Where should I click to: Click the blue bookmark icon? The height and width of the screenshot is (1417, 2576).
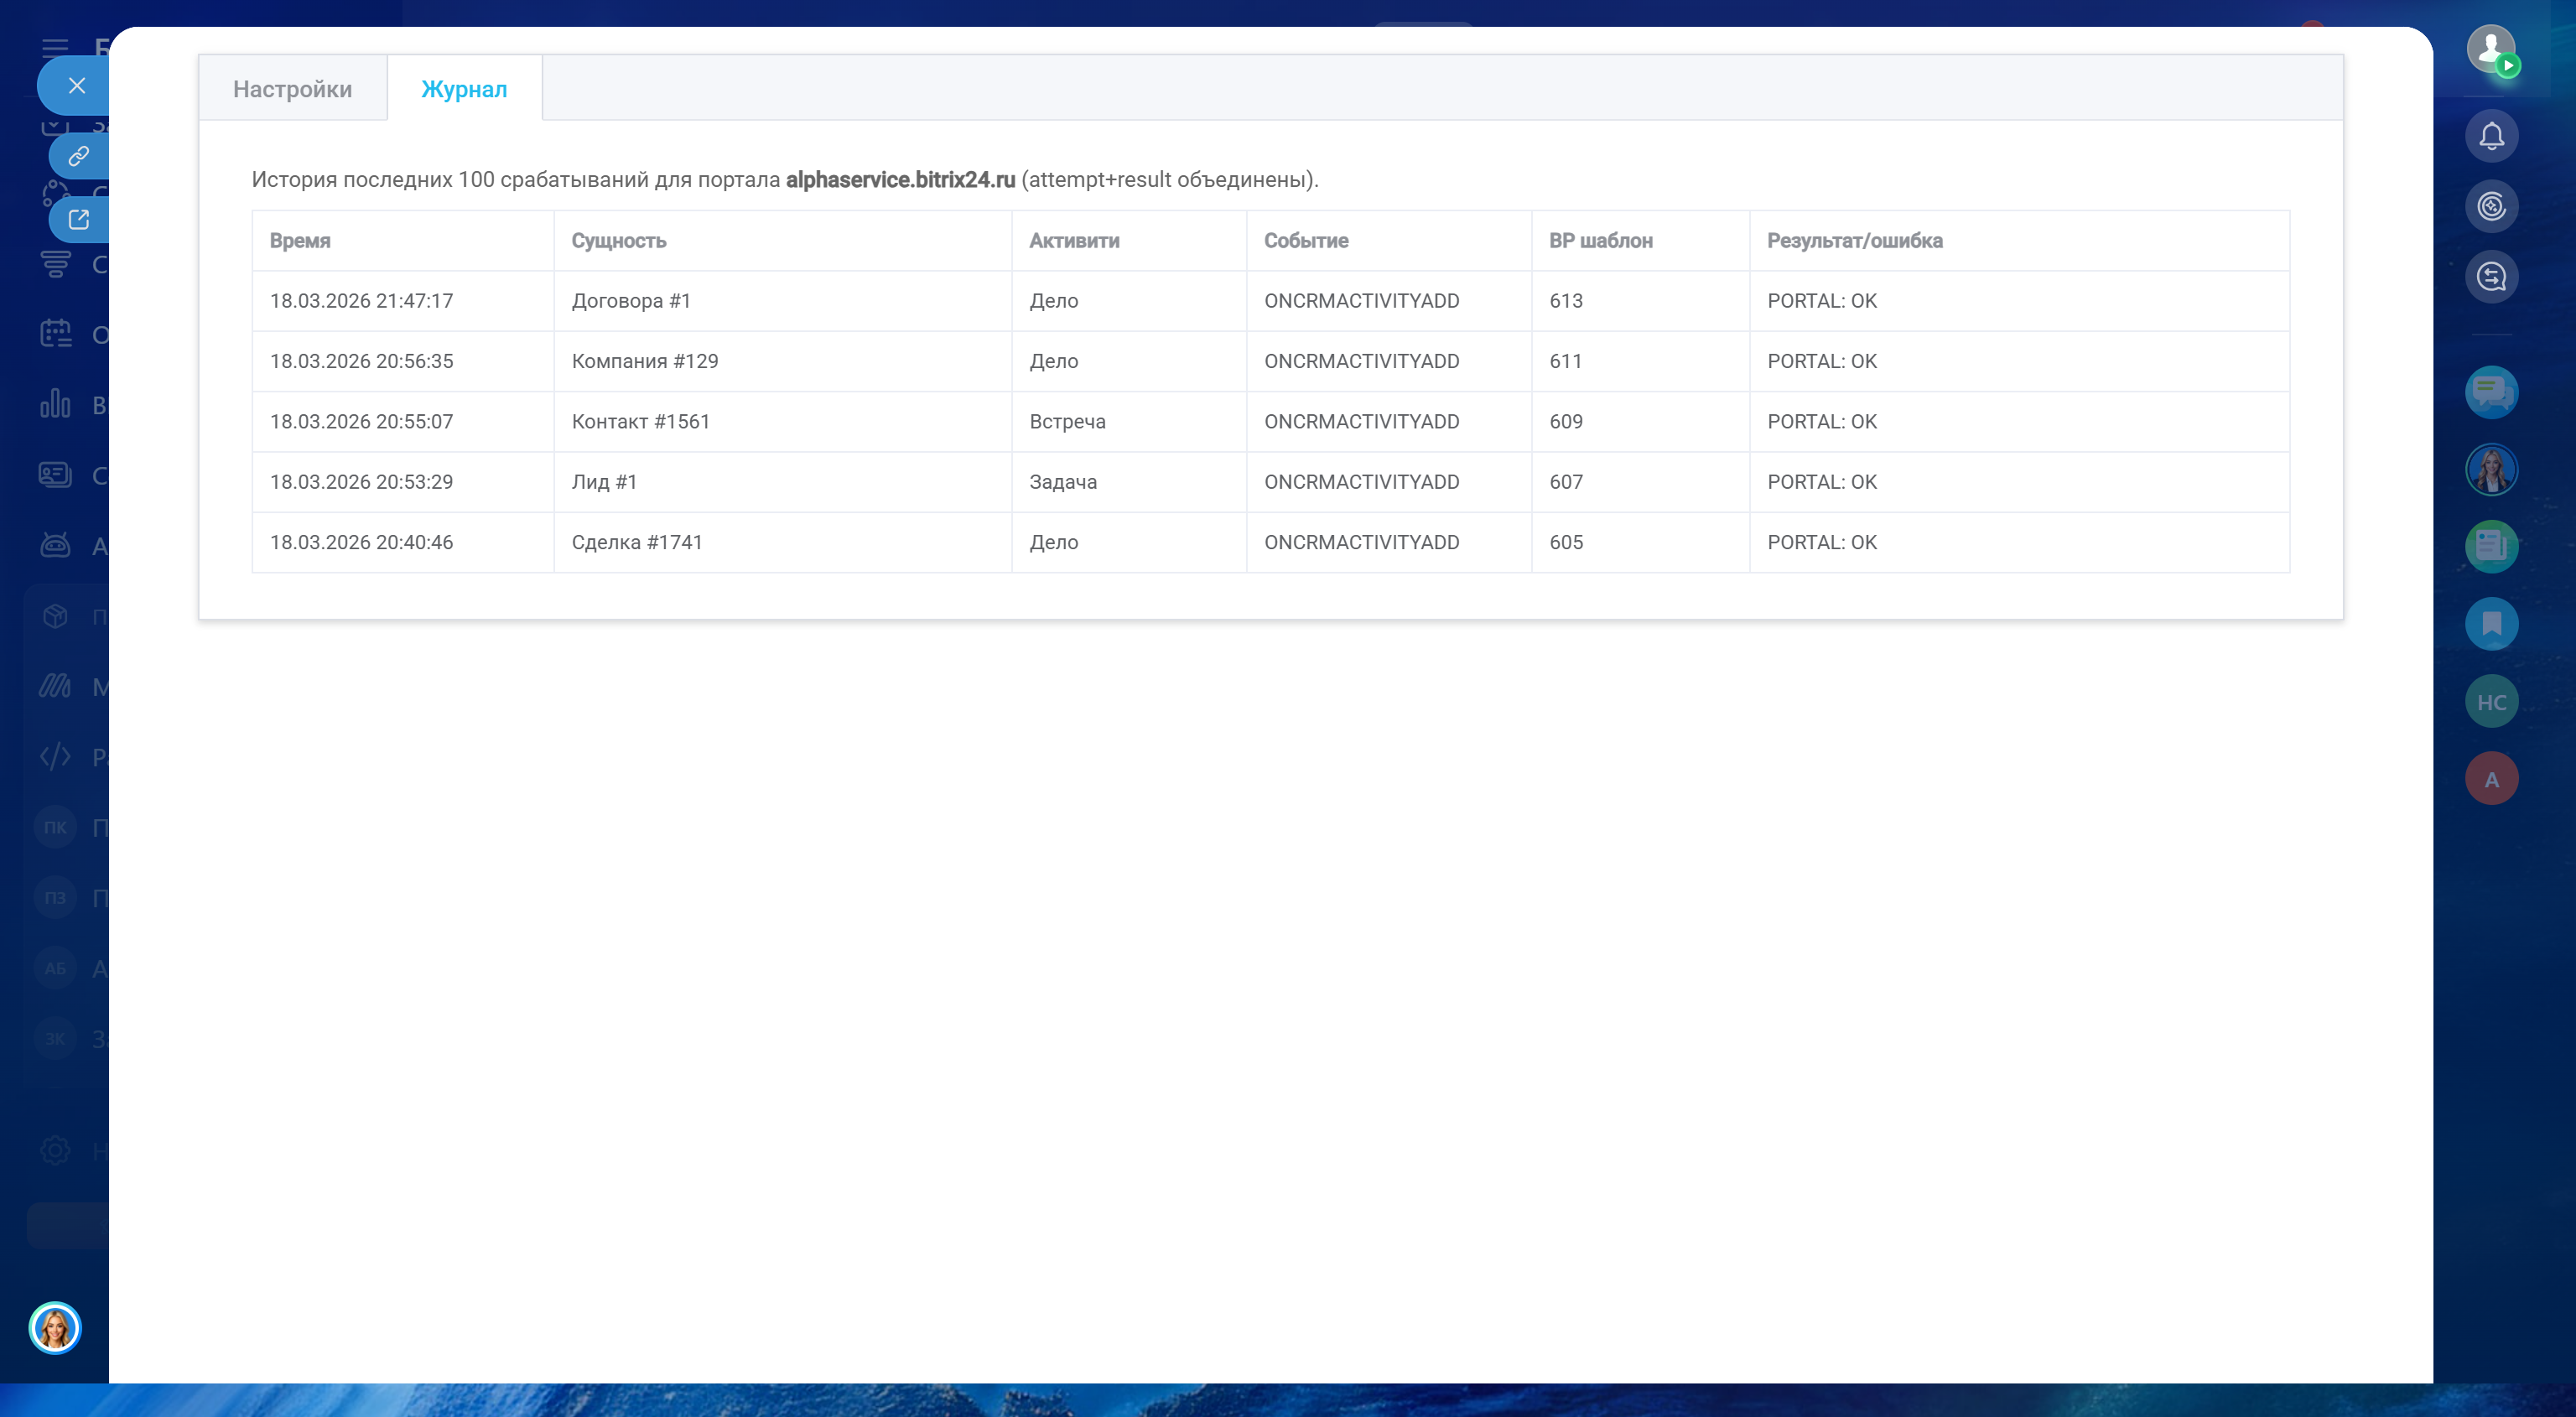[2491, 624]
